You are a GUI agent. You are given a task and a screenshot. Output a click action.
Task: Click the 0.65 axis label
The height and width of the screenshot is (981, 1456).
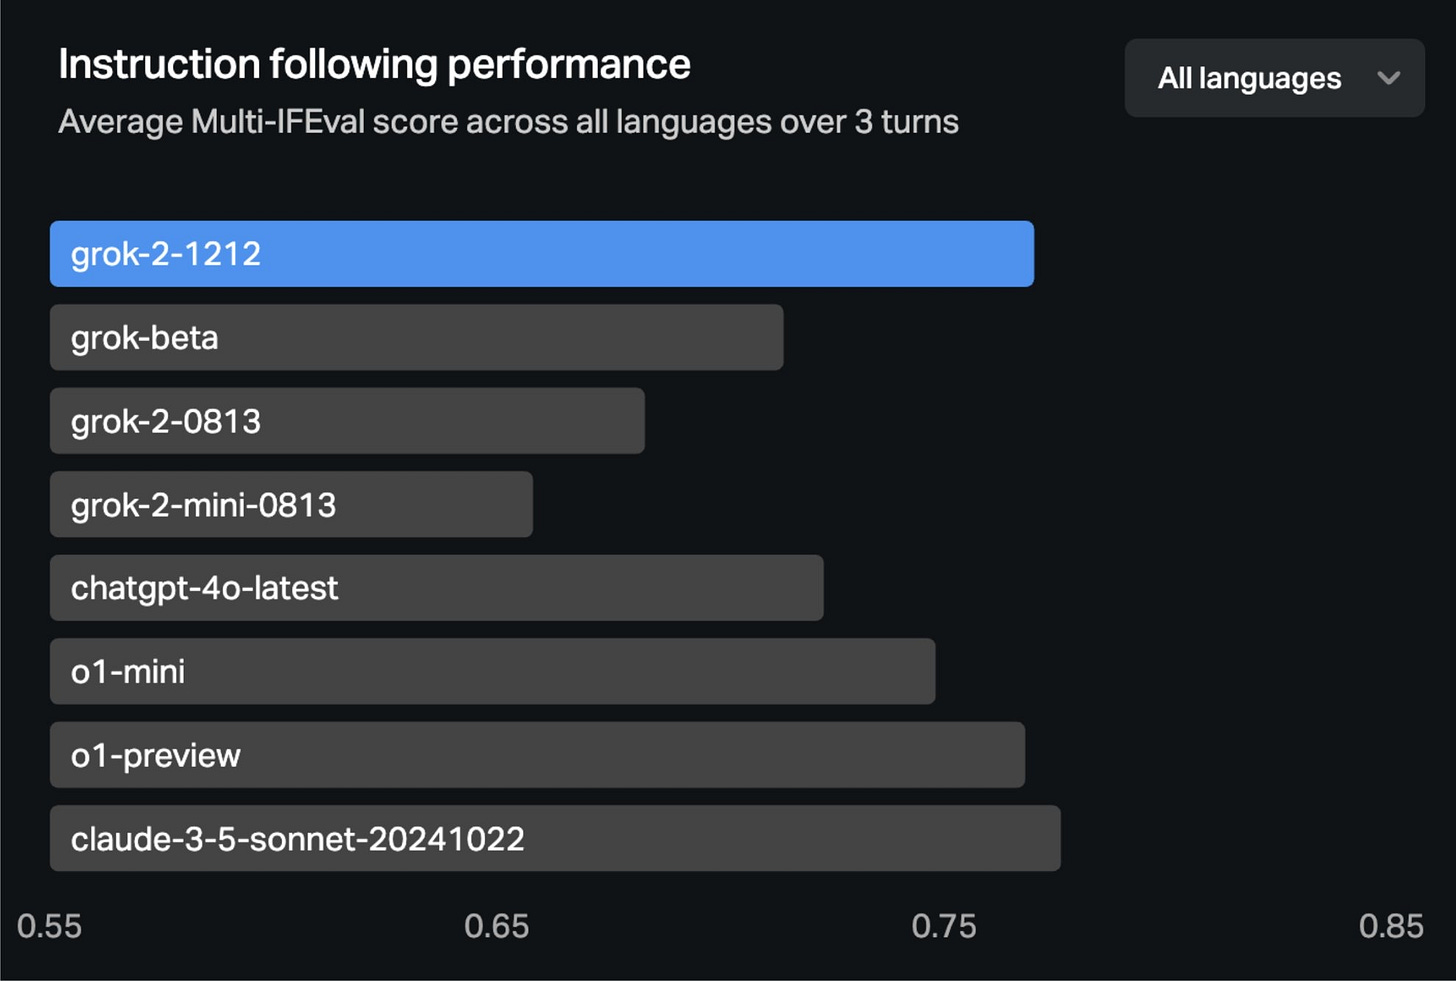(x=497, y=926)
